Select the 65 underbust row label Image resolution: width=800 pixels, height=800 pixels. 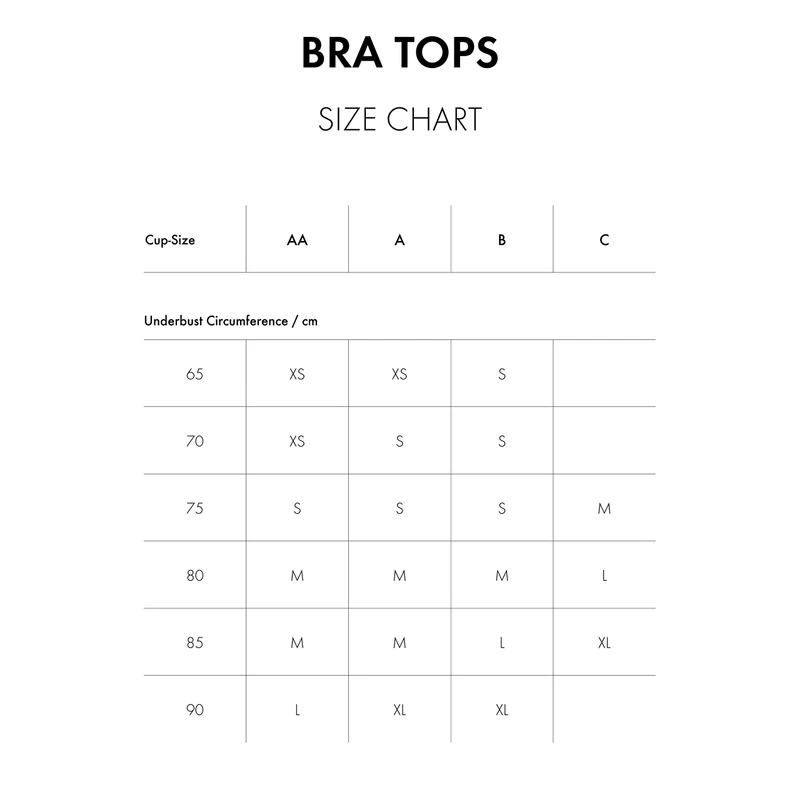click(195, 374)
